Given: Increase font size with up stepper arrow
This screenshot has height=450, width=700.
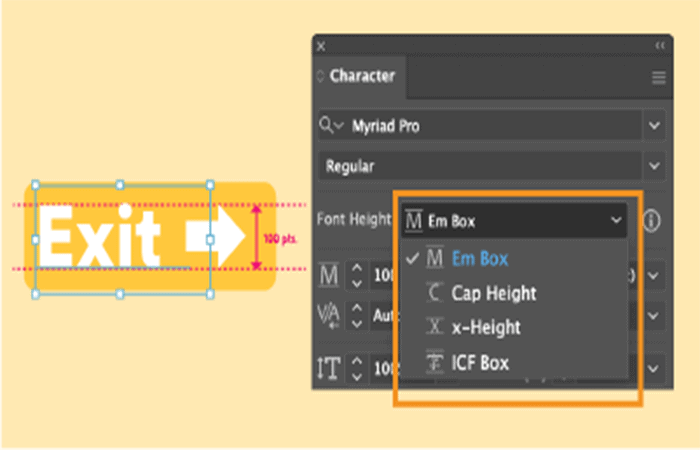Looking at the screenshot, I should (357, 268).
